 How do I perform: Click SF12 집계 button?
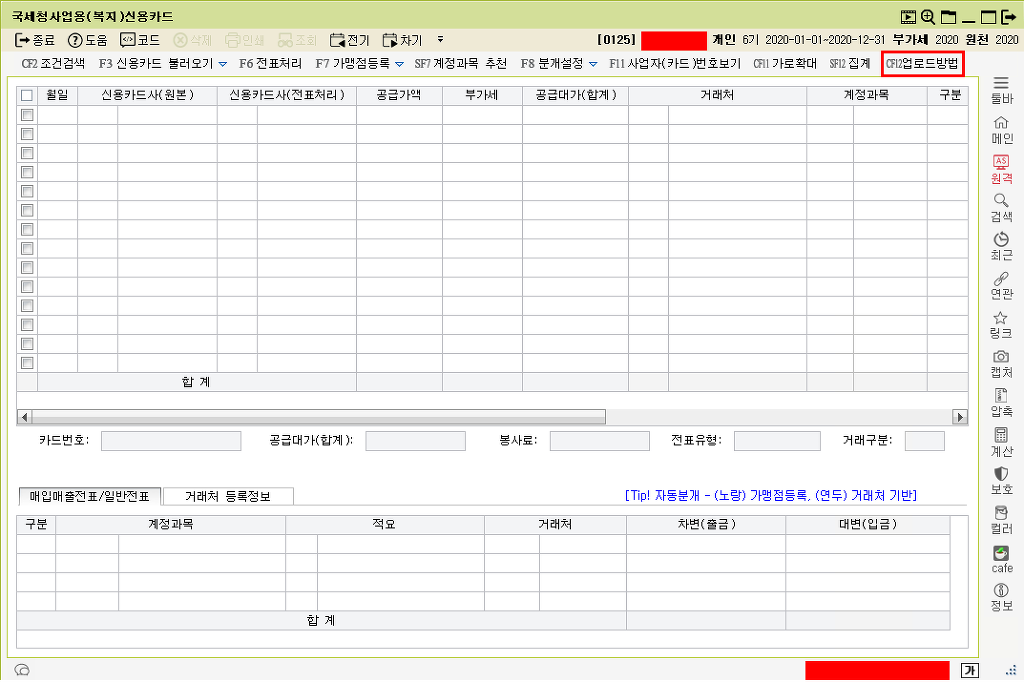pos(850,63)
